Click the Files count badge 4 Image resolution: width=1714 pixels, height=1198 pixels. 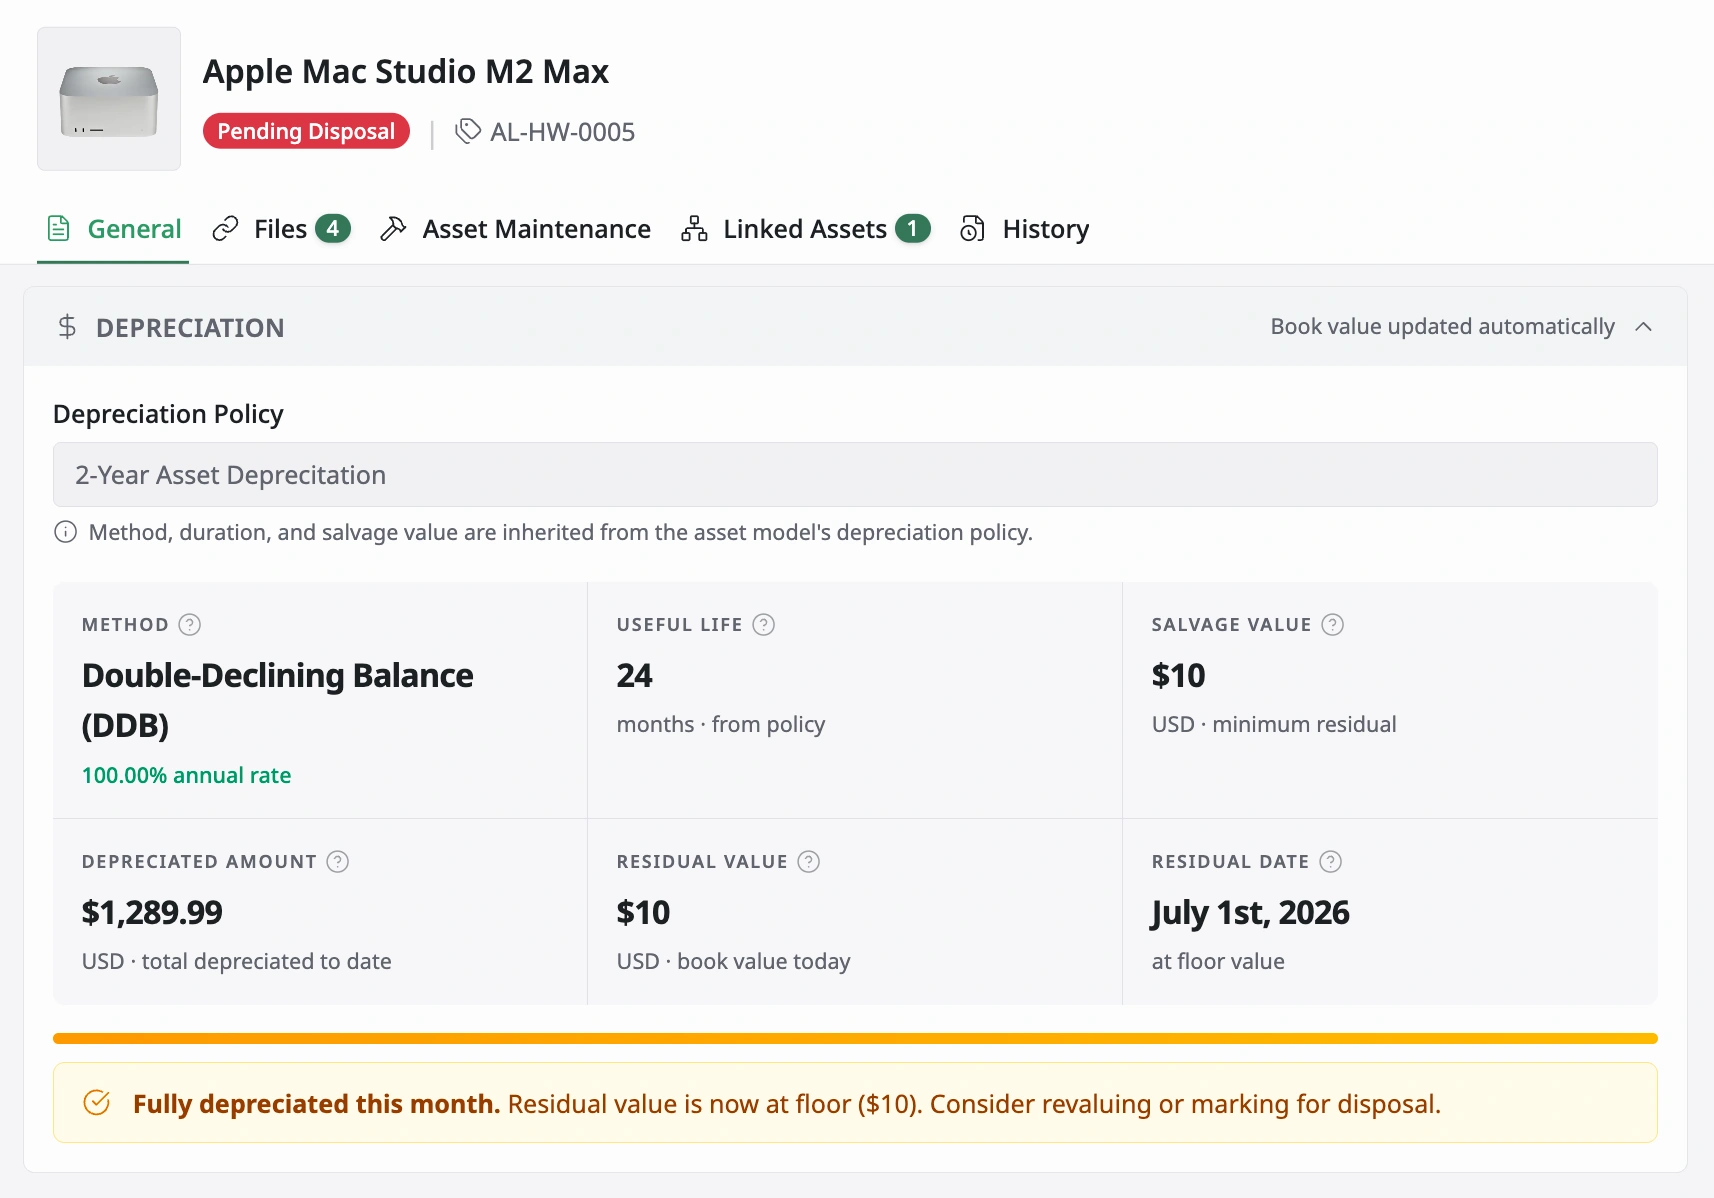coord(333,229)
